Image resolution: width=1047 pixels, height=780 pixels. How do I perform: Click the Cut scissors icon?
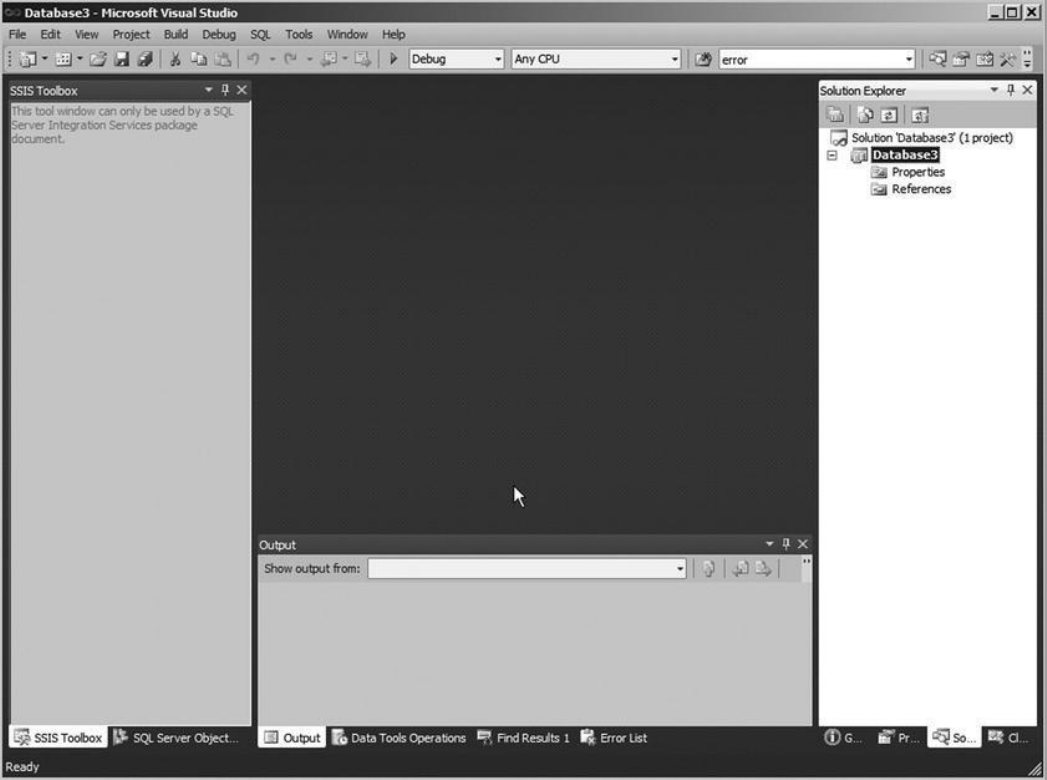click(x=175, y=59)
